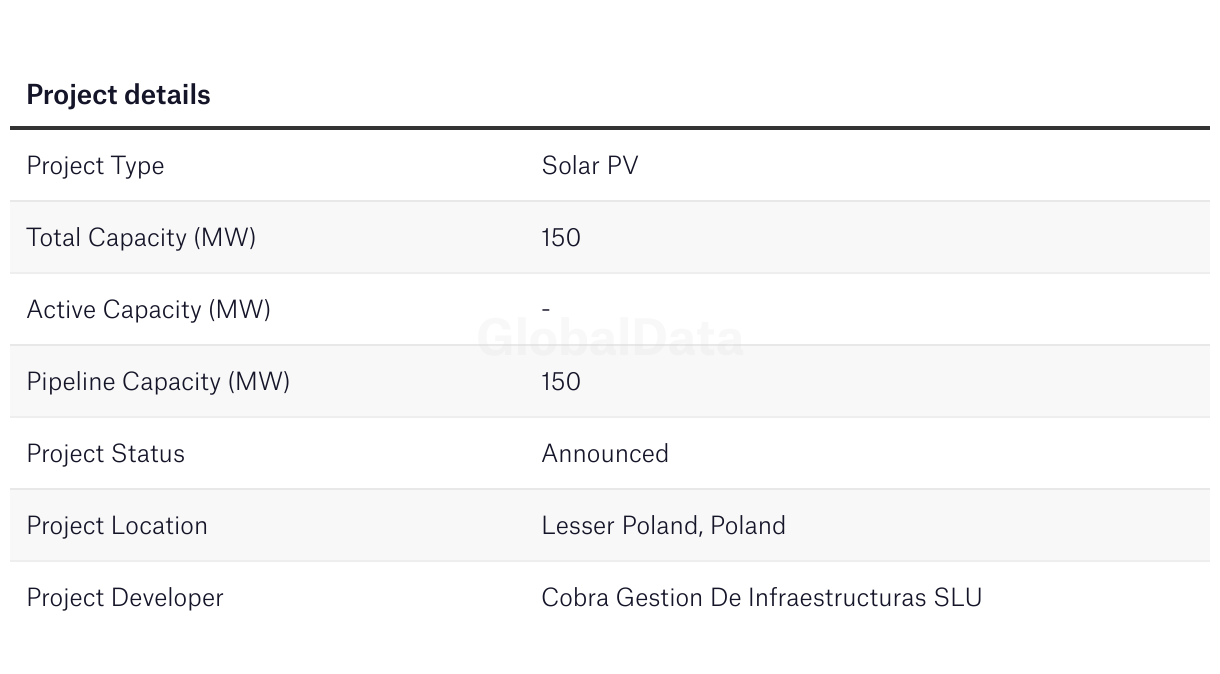Click the Solar PV value
Viewport: 1220px width, 674px height.
590,166
